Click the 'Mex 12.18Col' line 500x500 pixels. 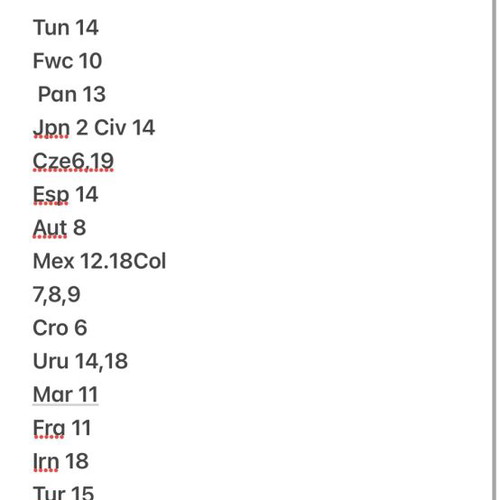coord(99,261)
